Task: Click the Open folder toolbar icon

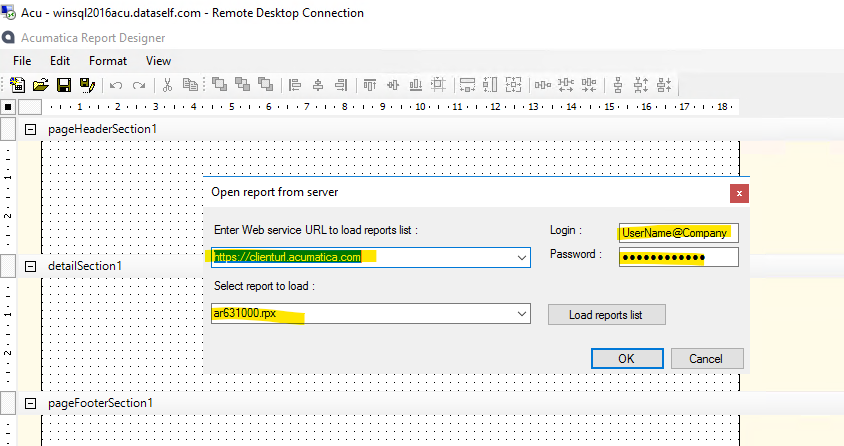Action: click(41, 85)
